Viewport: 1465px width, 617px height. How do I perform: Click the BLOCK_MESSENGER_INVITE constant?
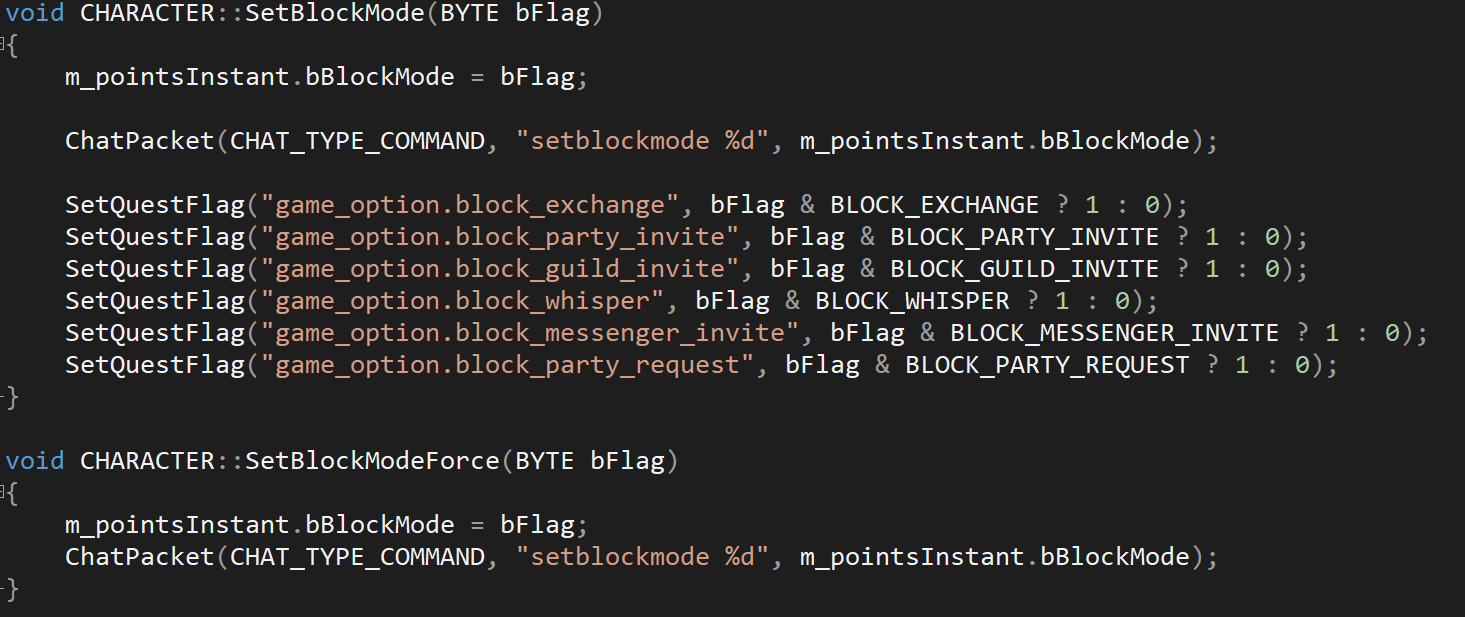1114,333
